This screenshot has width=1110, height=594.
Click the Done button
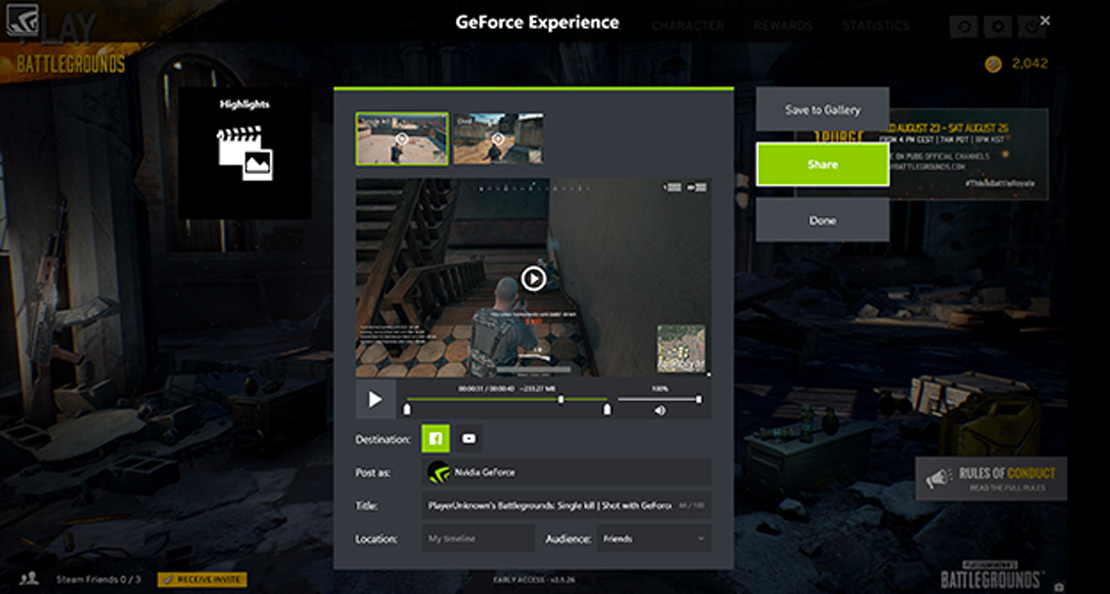pyautogui.click(x=823, y=220)
